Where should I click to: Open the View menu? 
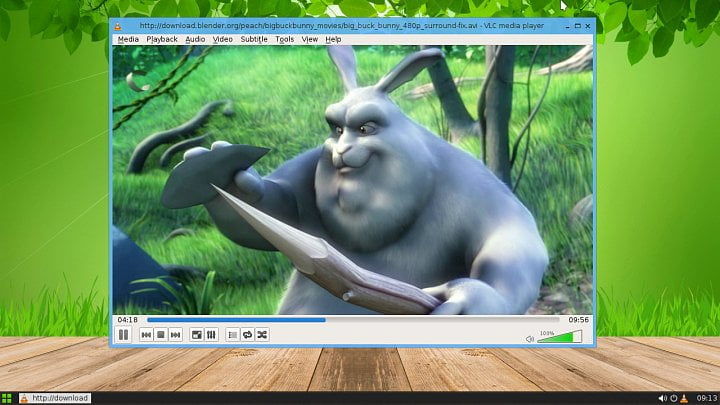[309, 39]
